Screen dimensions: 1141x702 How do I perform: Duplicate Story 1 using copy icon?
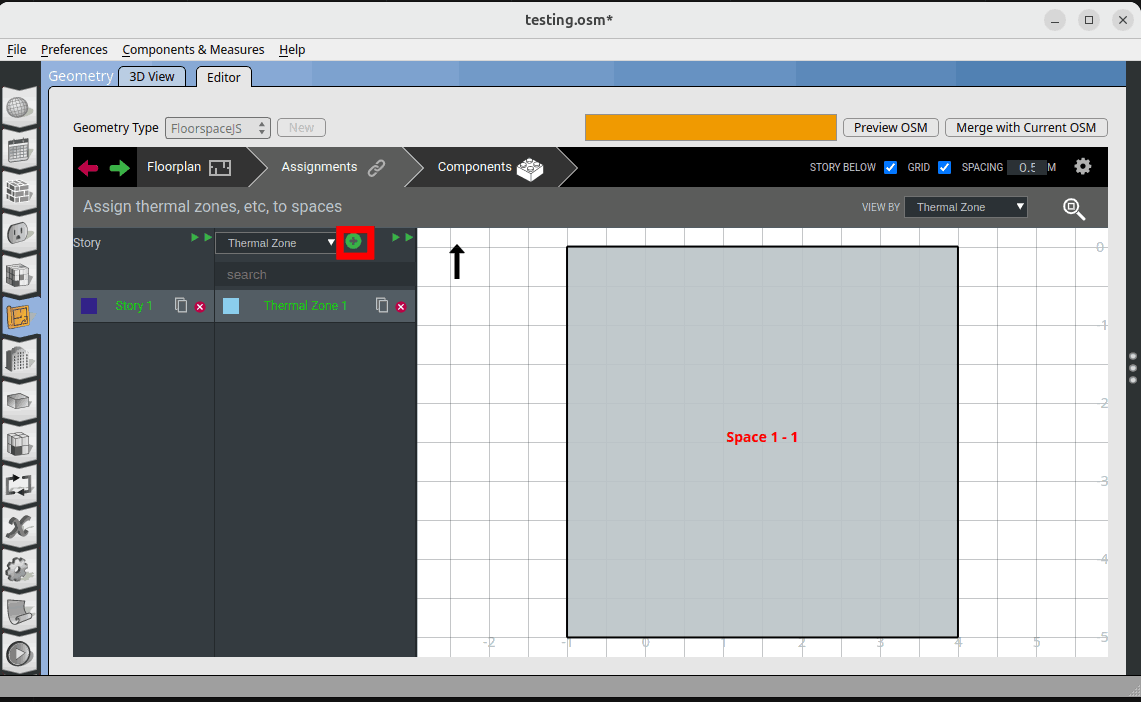coord(181,305)
